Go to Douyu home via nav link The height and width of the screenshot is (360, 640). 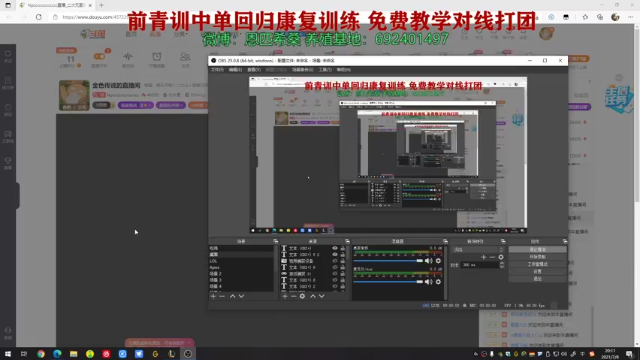coord(131,34)
